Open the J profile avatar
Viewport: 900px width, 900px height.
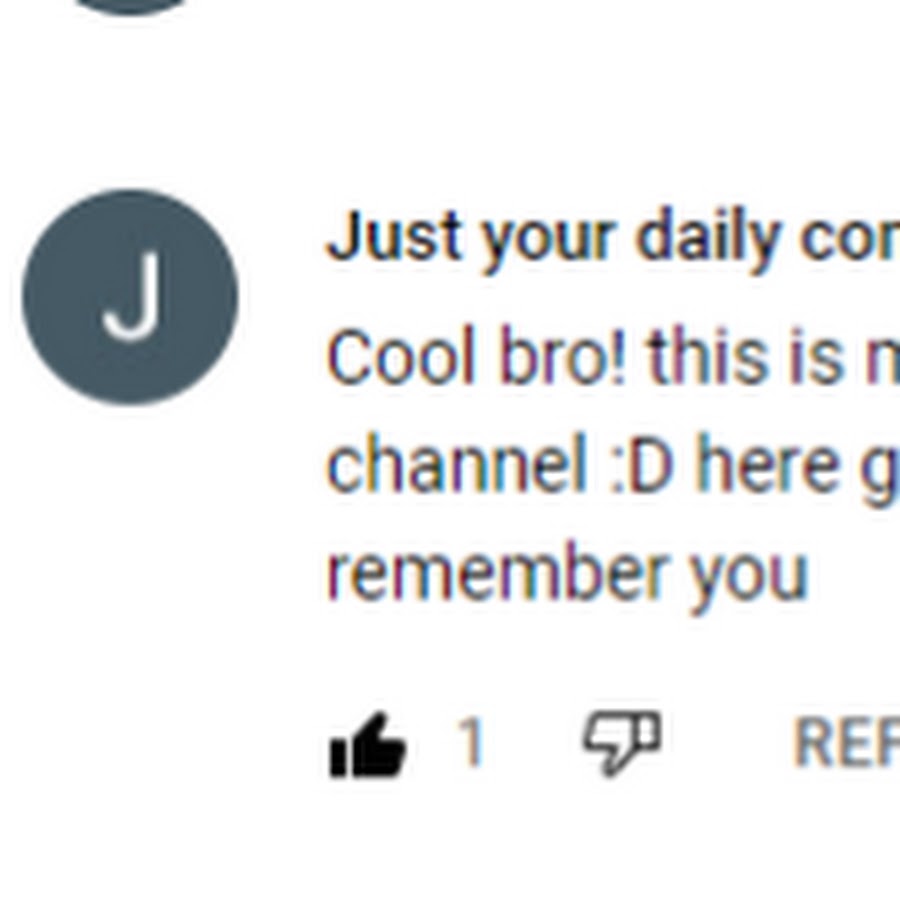(x=130, y=297)
